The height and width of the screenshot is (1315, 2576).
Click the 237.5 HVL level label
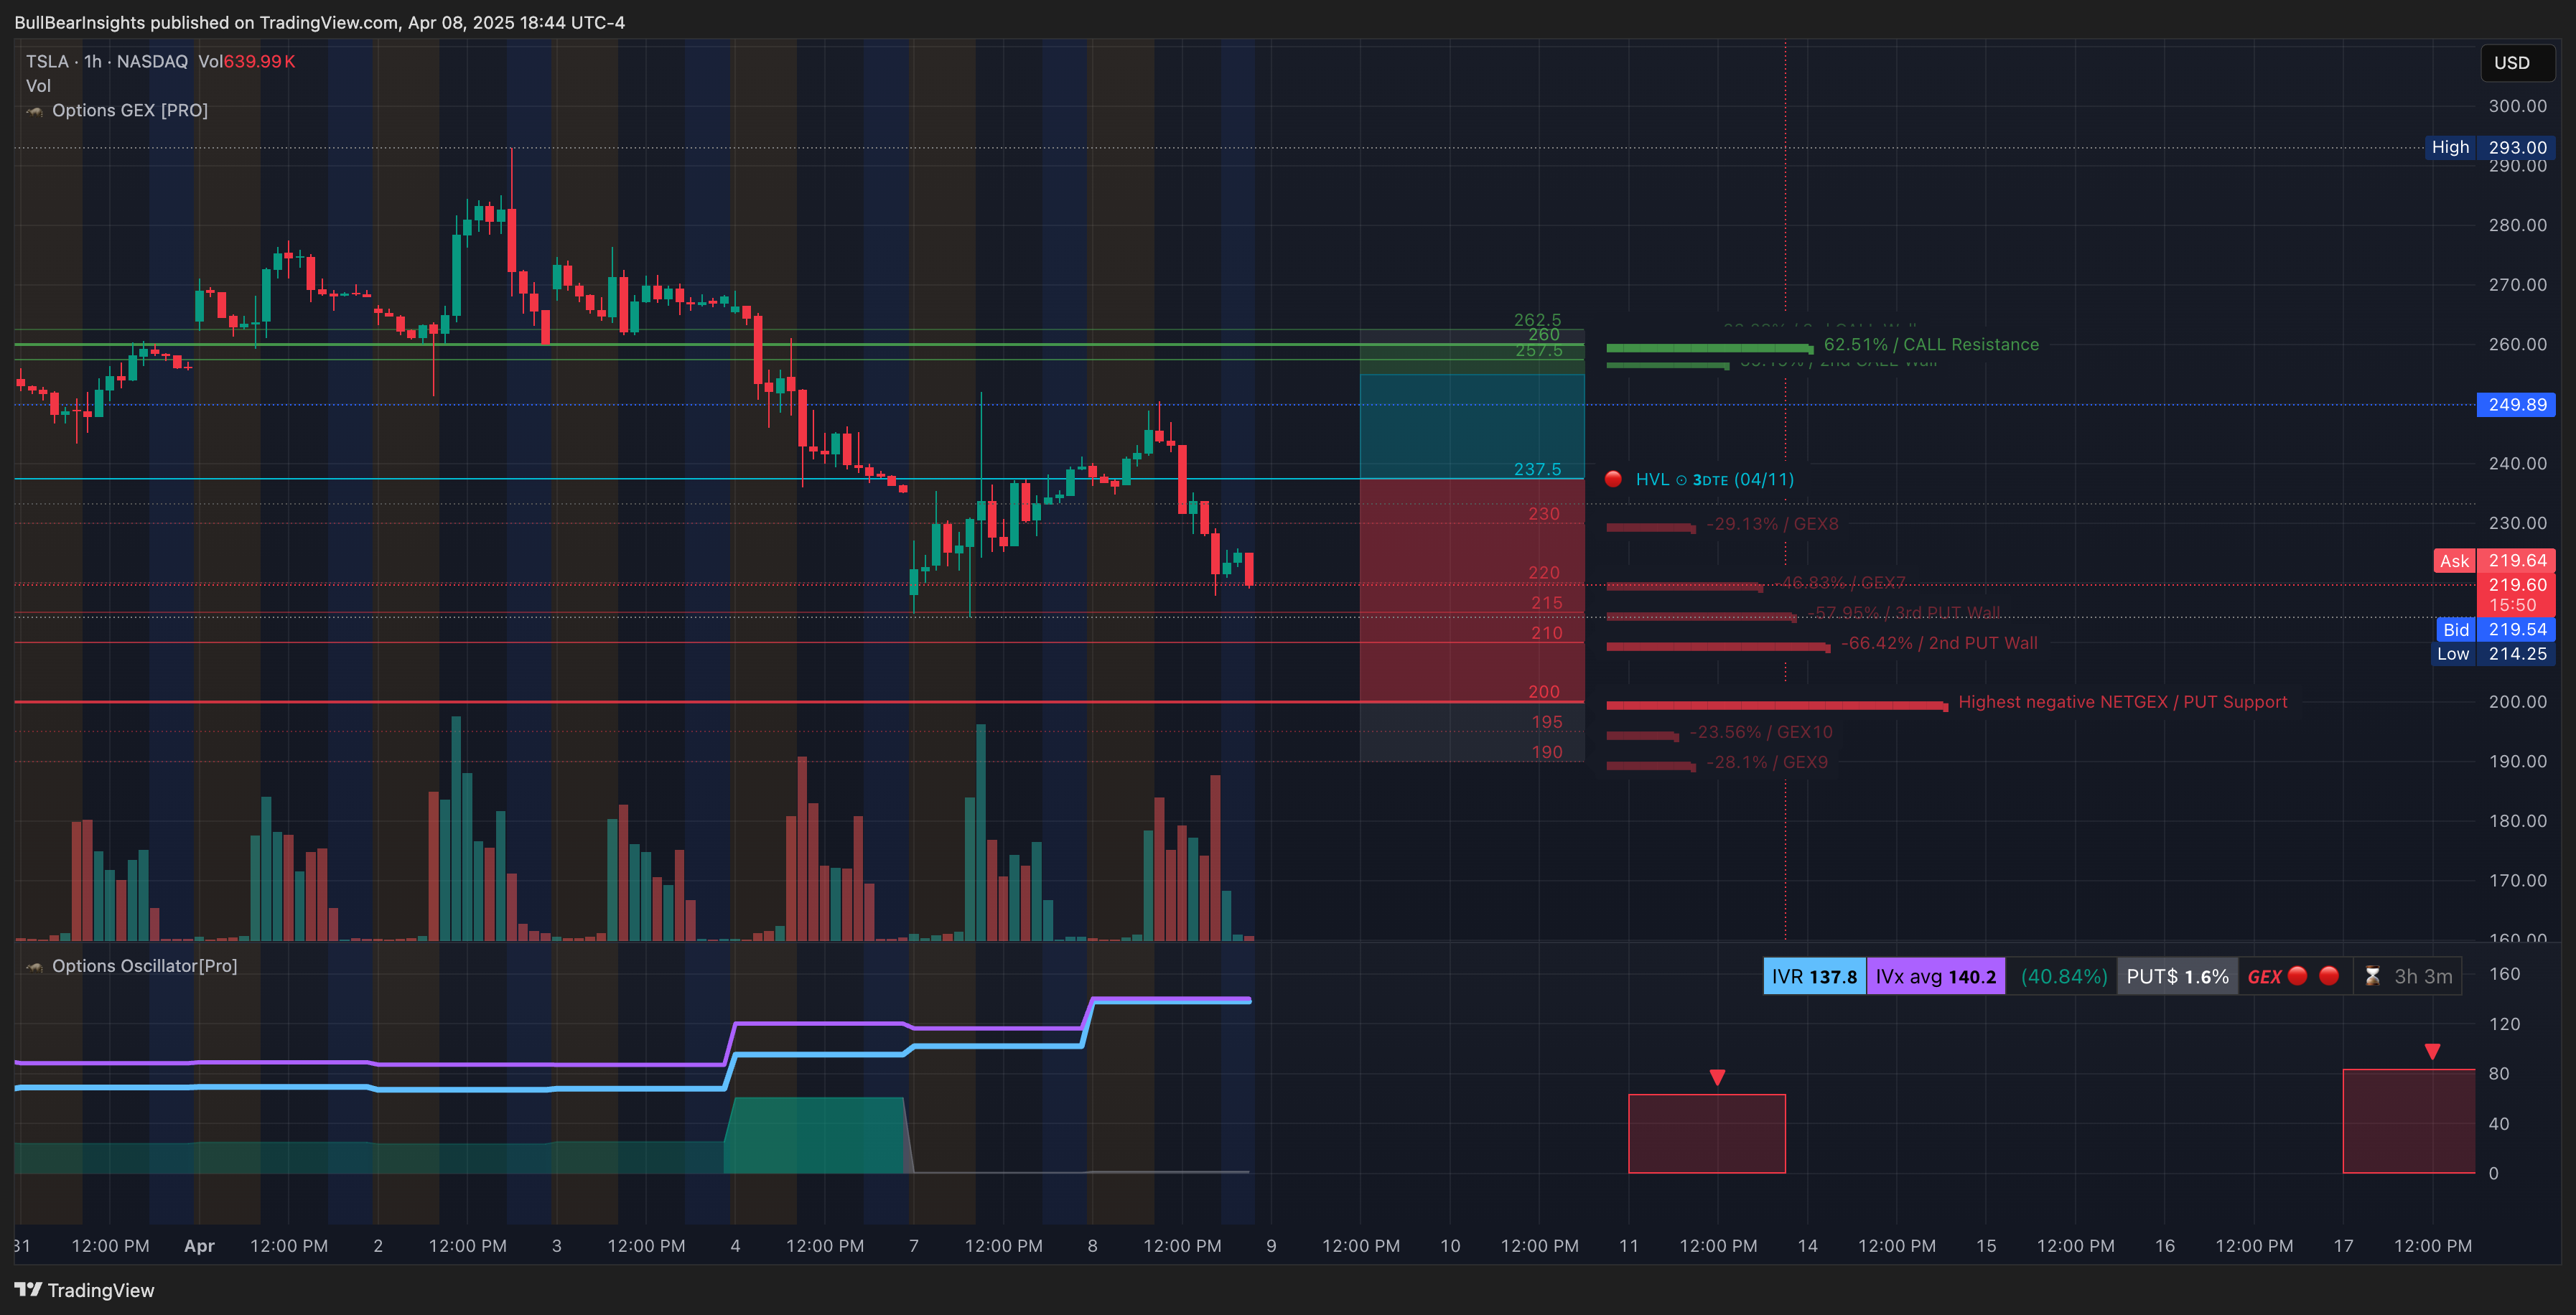tap(1537, 469)
